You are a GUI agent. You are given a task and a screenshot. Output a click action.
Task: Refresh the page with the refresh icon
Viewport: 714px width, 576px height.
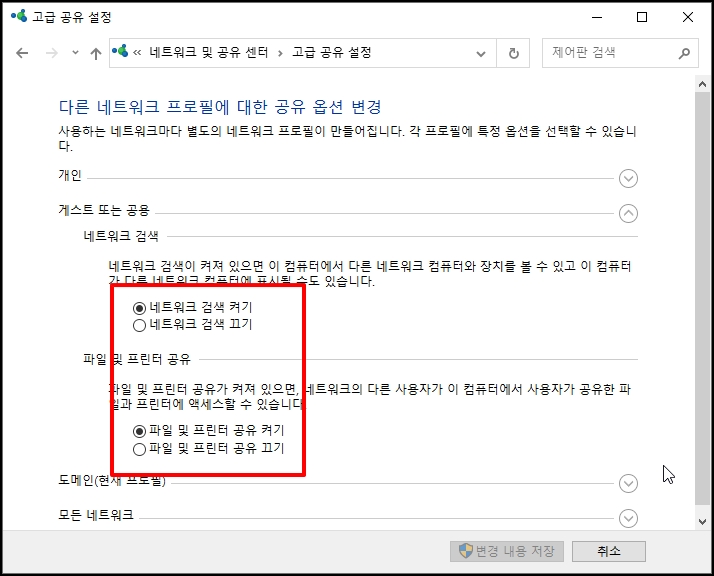pyautogui.click(x=514, y=53)
